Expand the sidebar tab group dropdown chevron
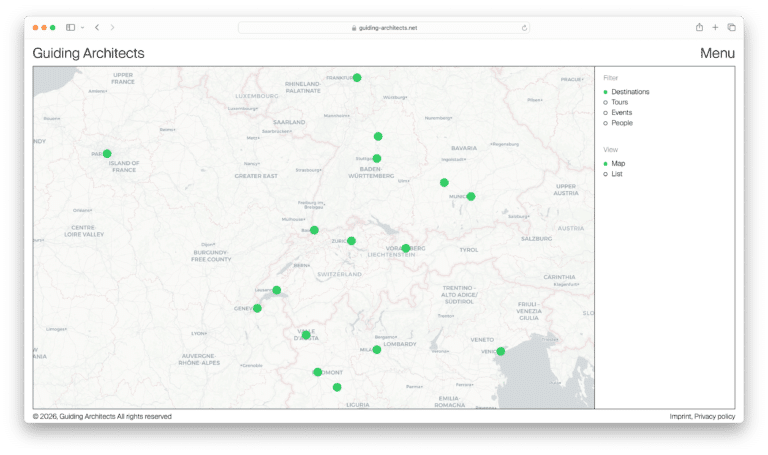The height and width of the screenshot is (455, 768). (x=82, y=27)
